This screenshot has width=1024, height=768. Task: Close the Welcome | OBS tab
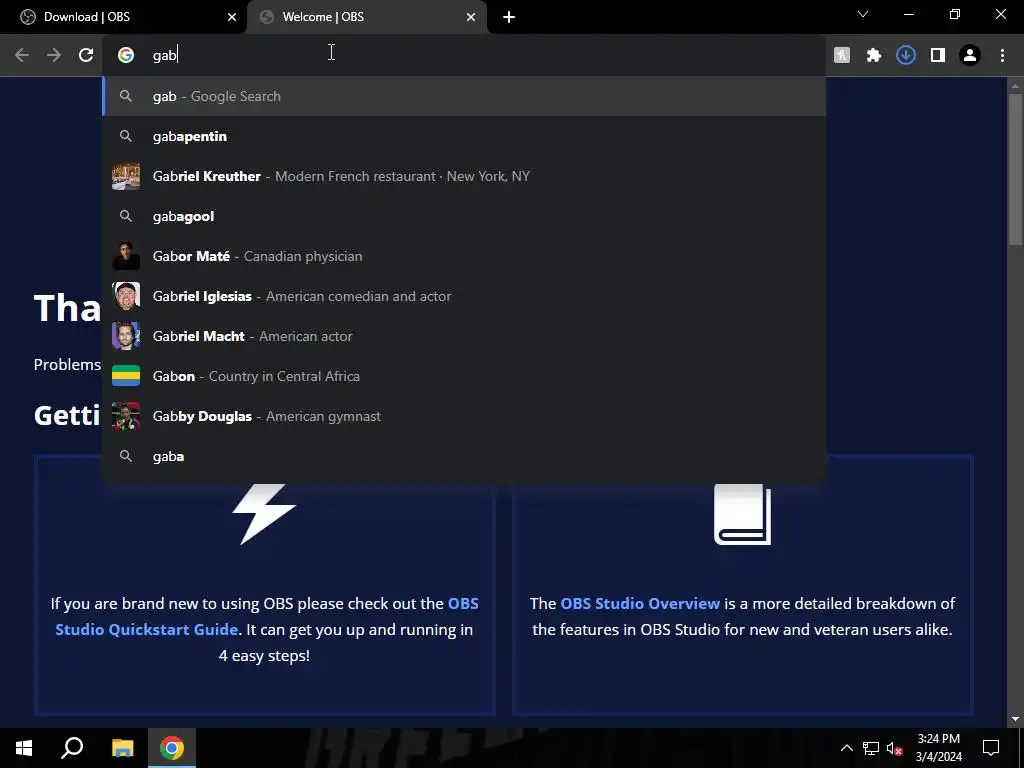coord(471,17)
